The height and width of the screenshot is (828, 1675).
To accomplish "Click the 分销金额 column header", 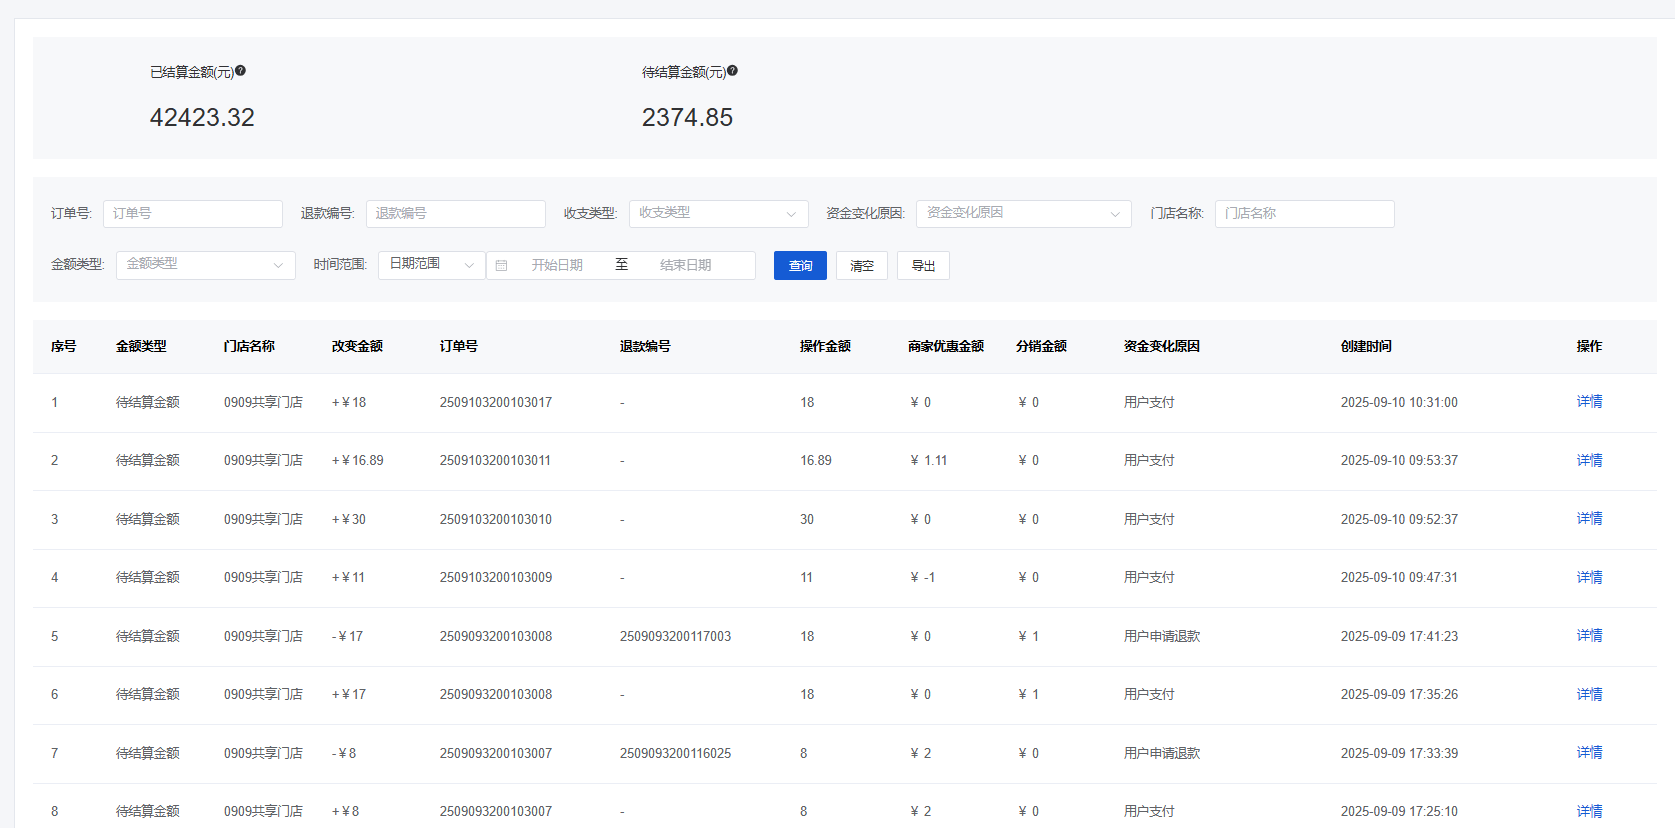I will [1041, 346].
